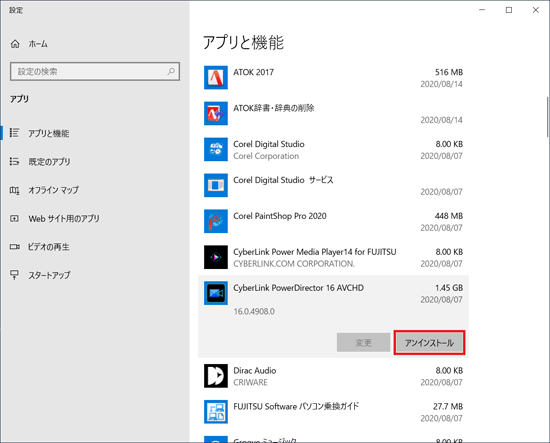This screenshot has width=550, height=443.
Task: Minimize the 設定 window
Action: point(482,10)
